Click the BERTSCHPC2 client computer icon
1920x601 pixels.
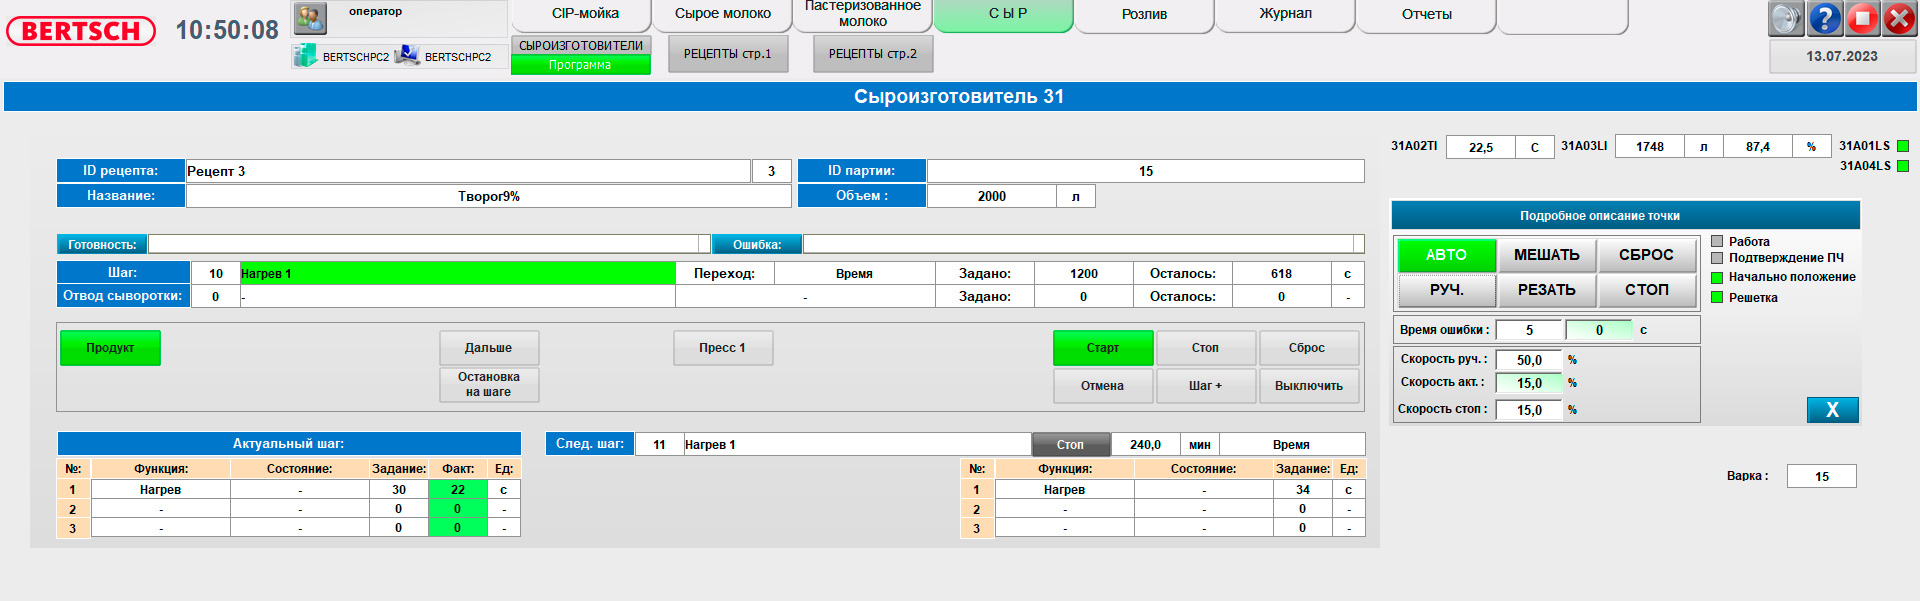(407, 56)
